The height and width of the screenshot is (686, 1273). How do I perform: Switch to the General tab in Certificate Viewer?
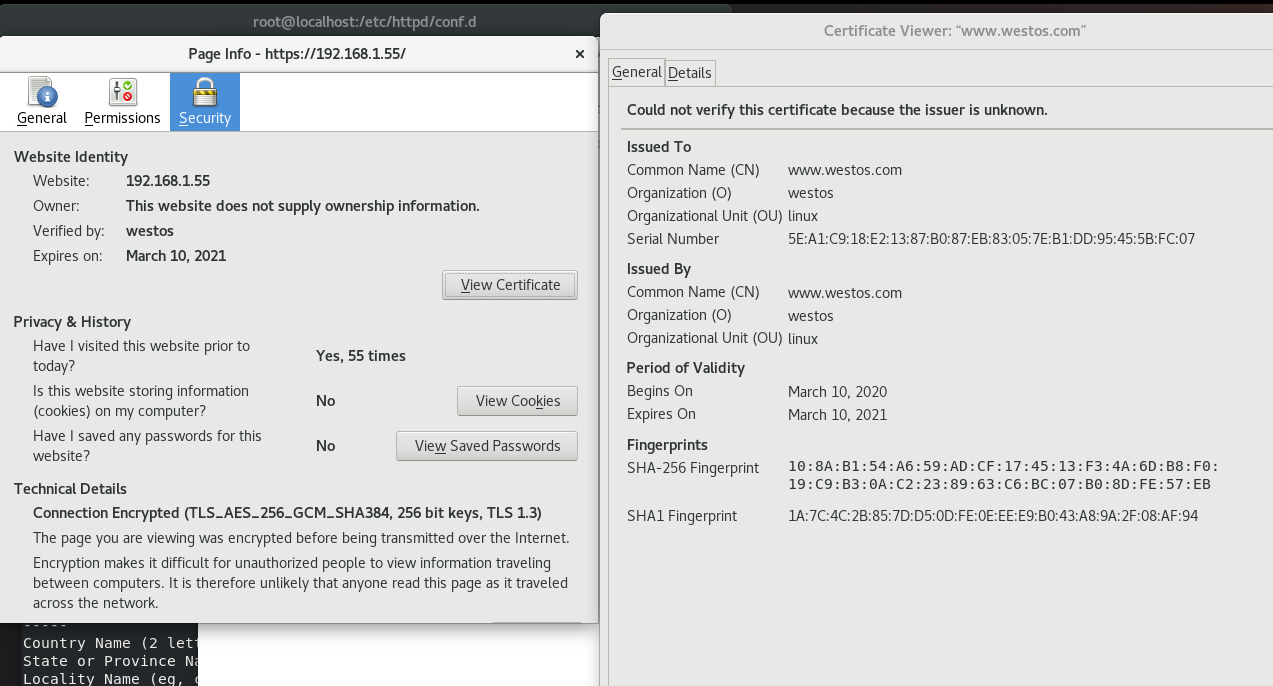[x=637, y=72]
